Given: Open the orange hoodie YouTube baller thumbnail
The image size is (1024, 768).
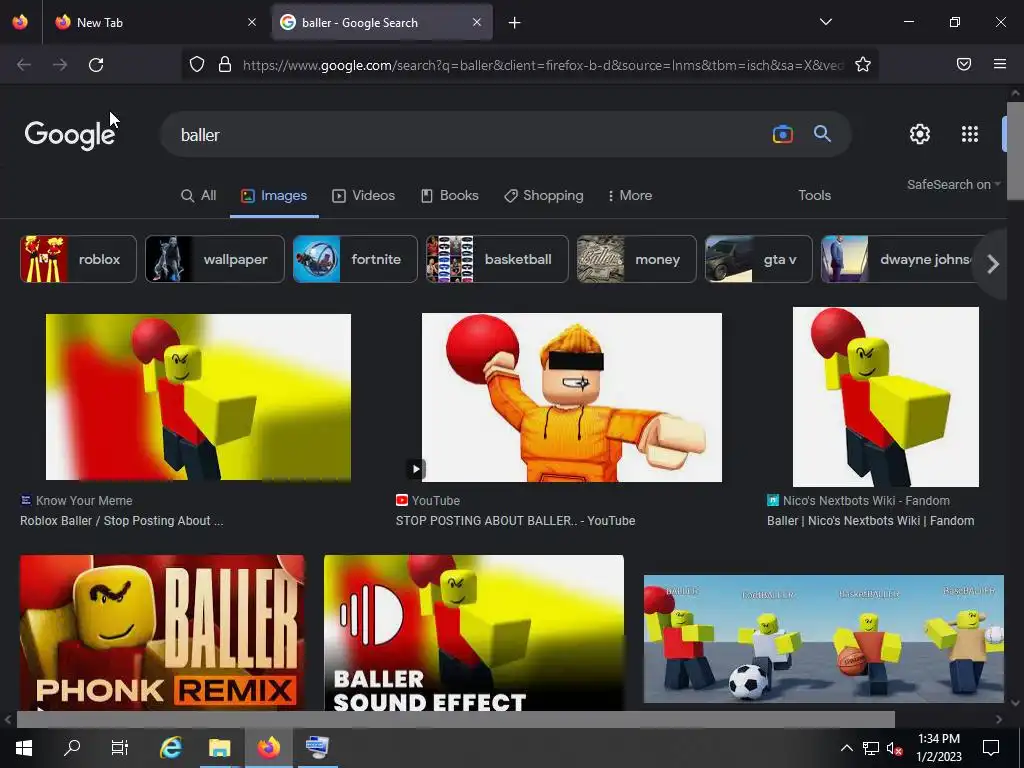Looking at the screenshot, I should point(571,397).
